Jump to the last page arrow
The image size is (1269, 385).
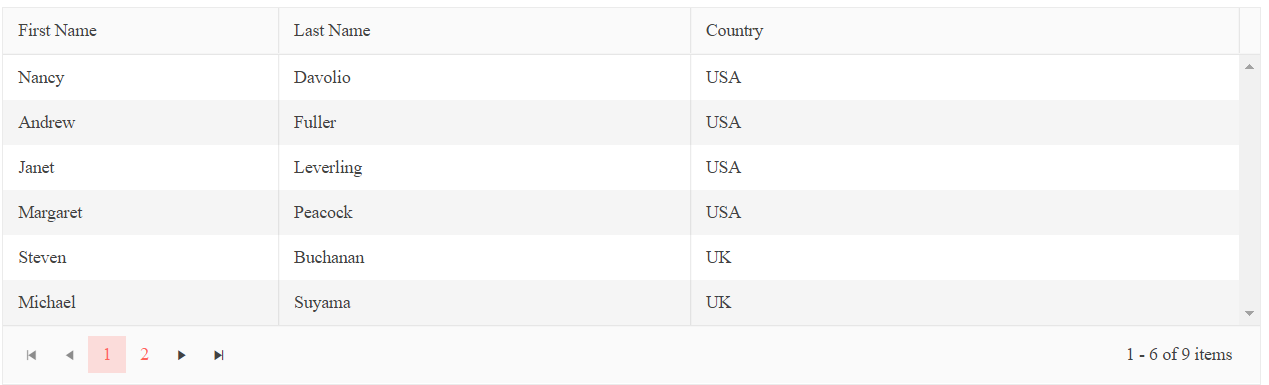[219, 355]
